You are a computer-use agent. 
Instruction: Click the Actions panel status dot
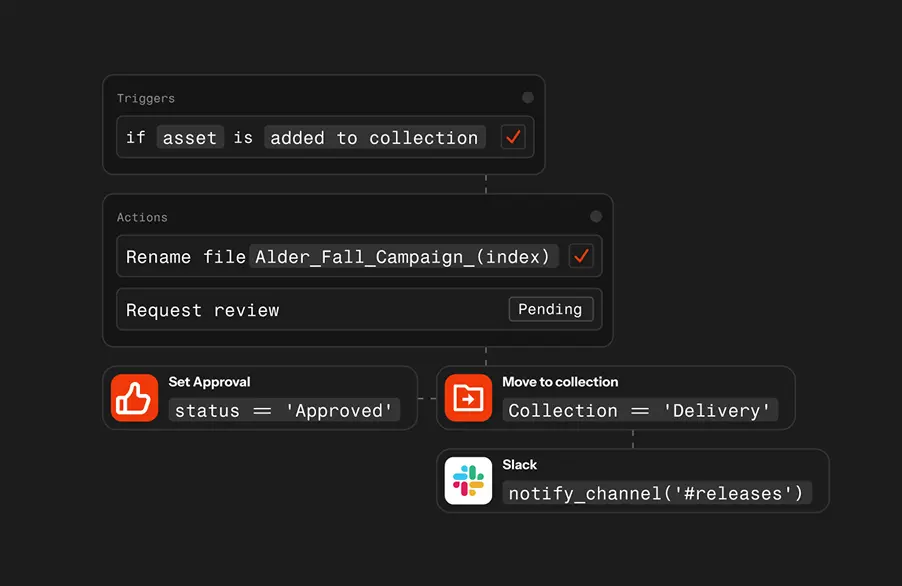click(596, 217)
